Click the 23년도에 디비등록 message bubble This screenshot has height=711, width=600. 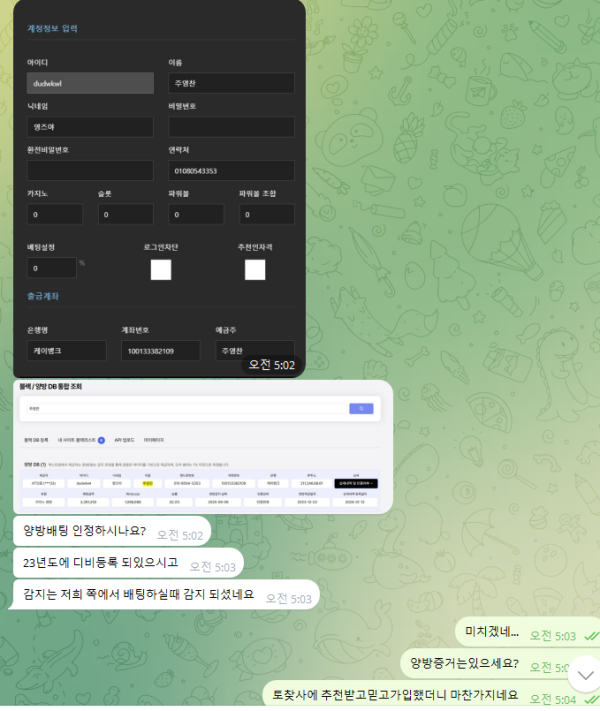pos(100,564)
